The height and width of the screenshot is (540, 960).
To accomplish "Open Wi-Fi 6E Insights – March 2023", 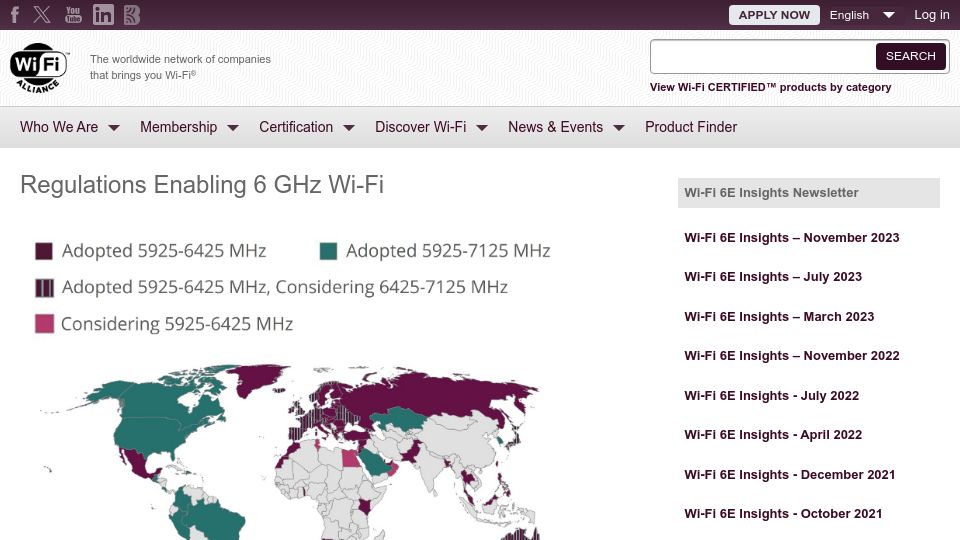I will click(779, 317).
